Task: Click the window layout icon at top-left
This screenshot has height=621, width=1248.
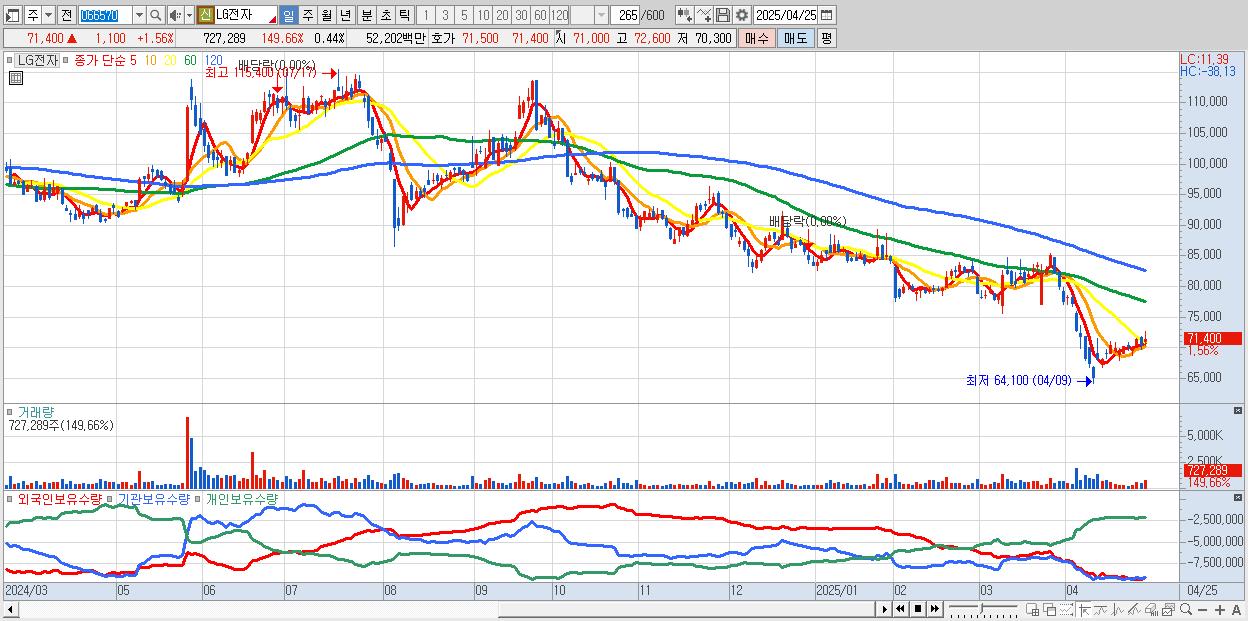Action: pyautogui.click(x=13, y=15)
